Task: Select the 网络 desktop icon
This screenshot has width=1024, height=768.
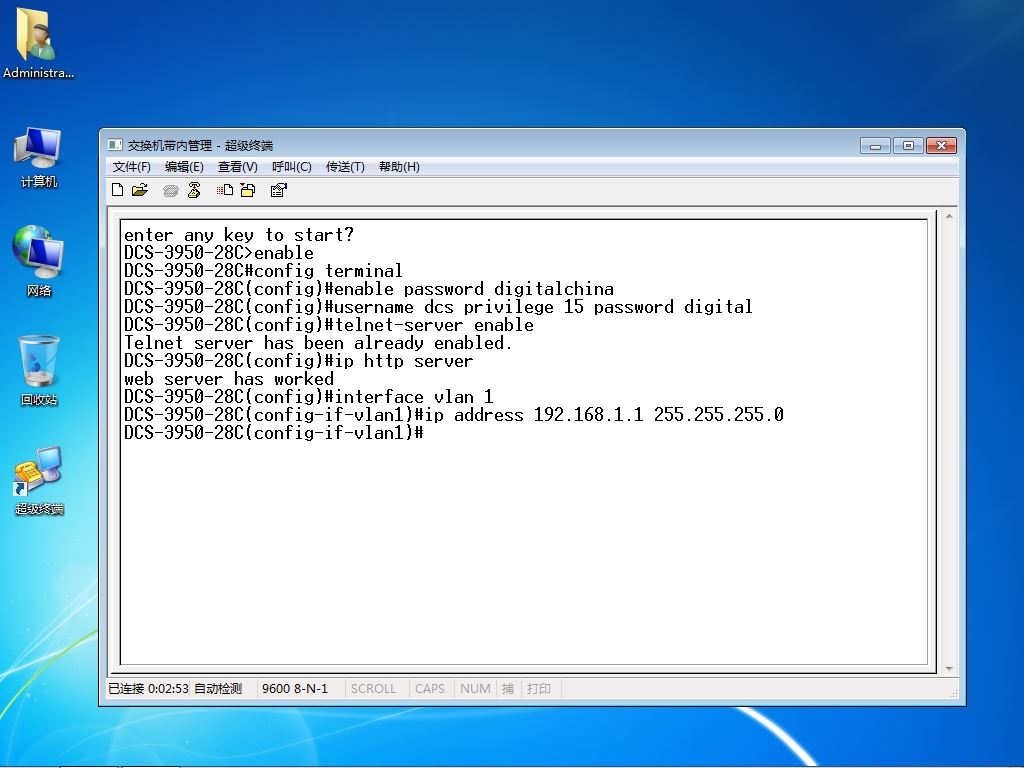Action: (39, 261)
